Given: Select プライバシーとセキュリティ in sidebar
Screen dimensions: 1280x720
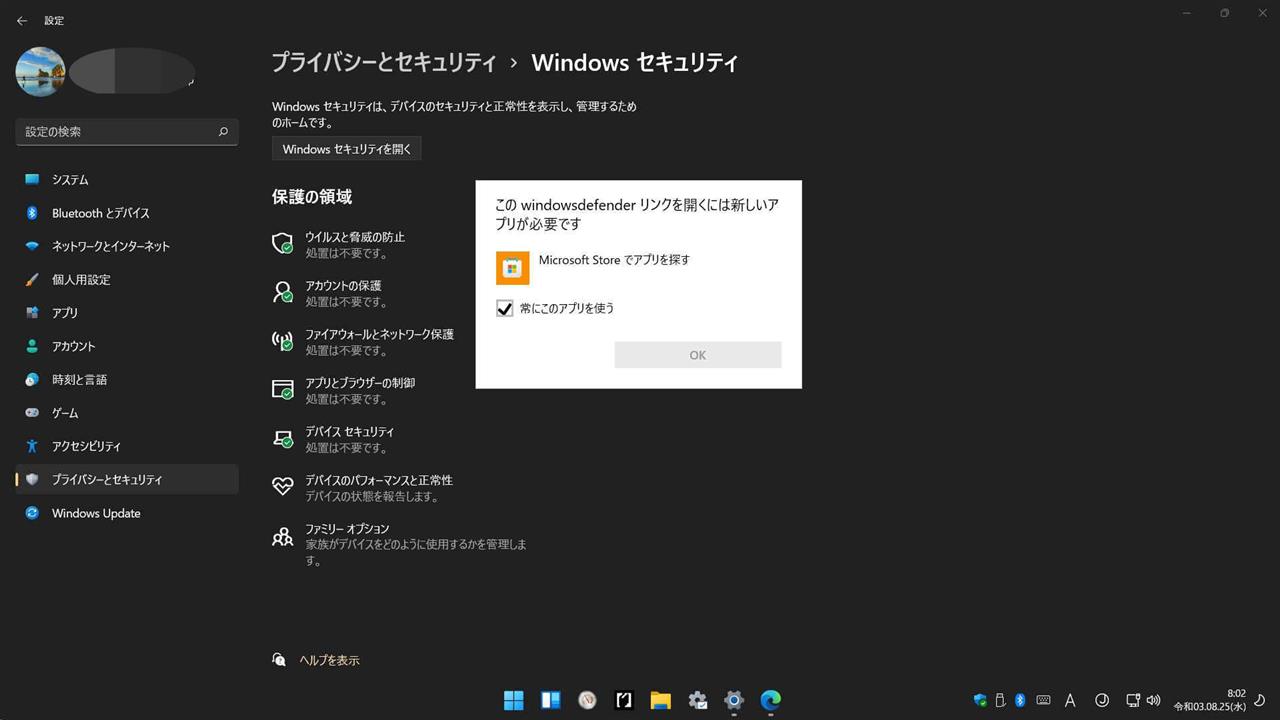Looking at the screenshot, I should [127, 480].
